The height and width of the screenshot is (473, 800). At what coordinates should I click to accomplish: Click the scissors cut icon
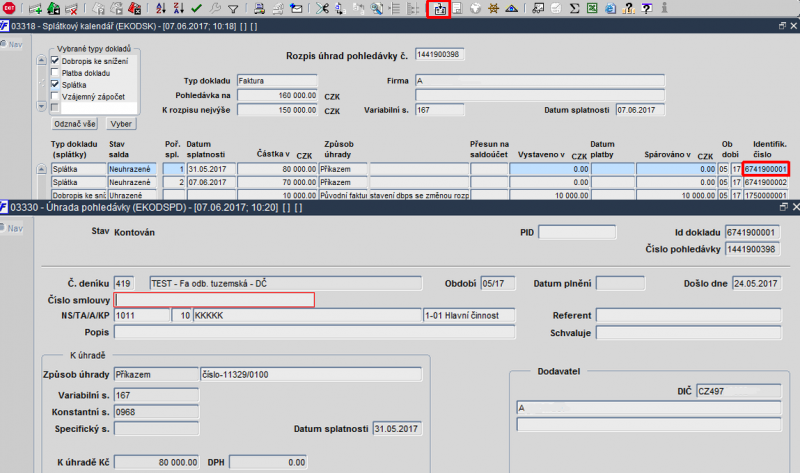click(322, 8)
